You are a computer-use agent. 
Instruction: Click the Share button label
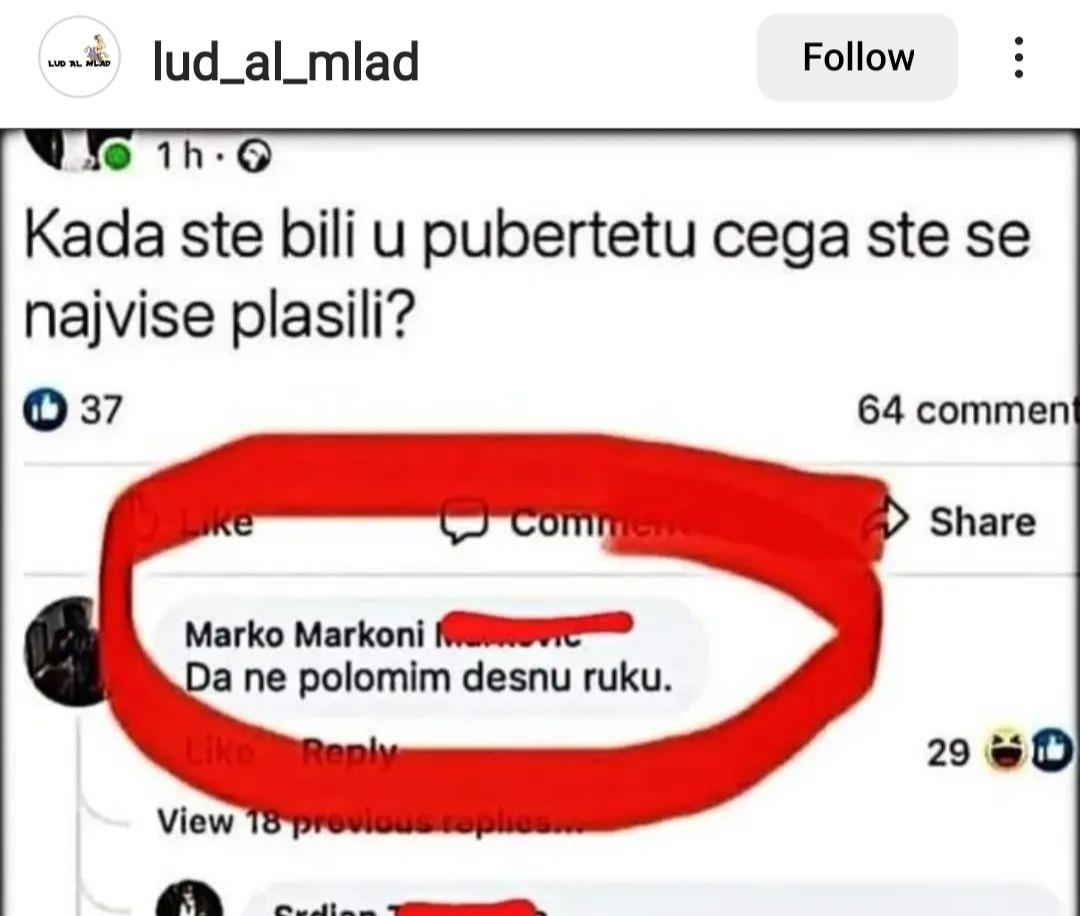tap(983, 521)
